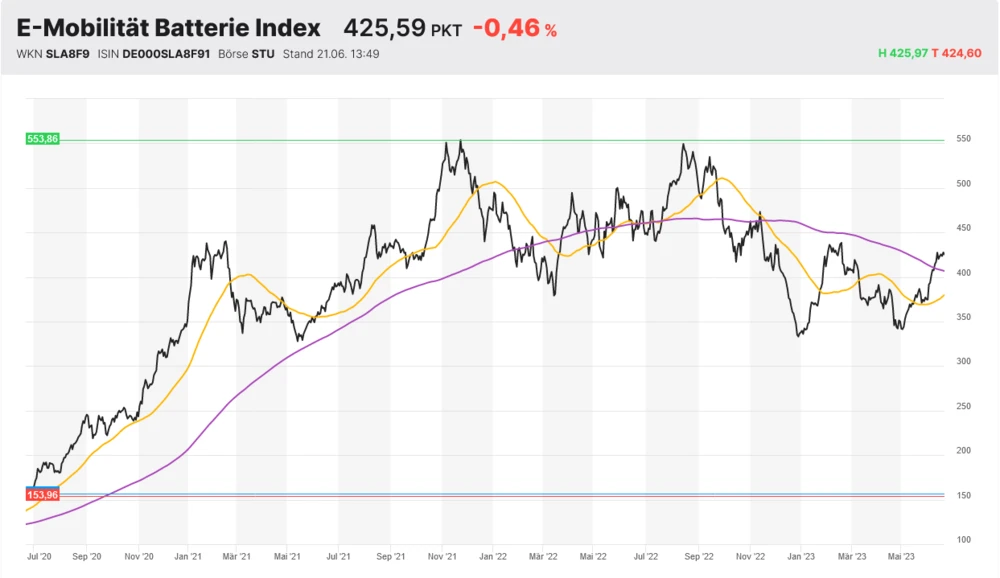Click the 100 value on the price axis
This screenshot has height=578, width=1000.
(961, 540)
